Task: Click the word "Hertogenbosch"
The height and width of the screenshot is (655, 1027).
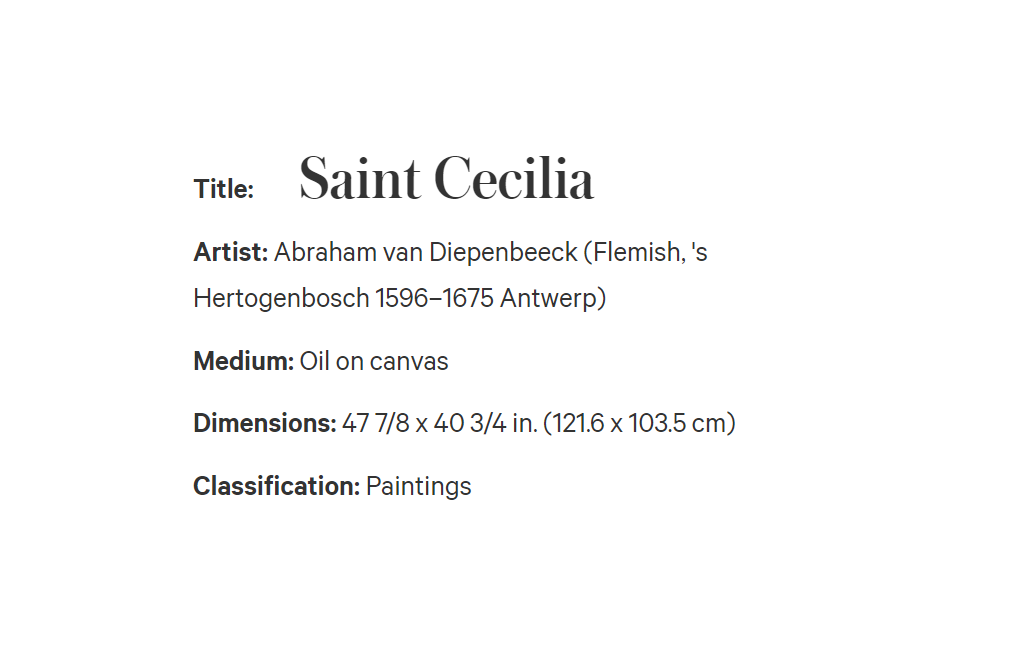Action: (x=282, y=299)
